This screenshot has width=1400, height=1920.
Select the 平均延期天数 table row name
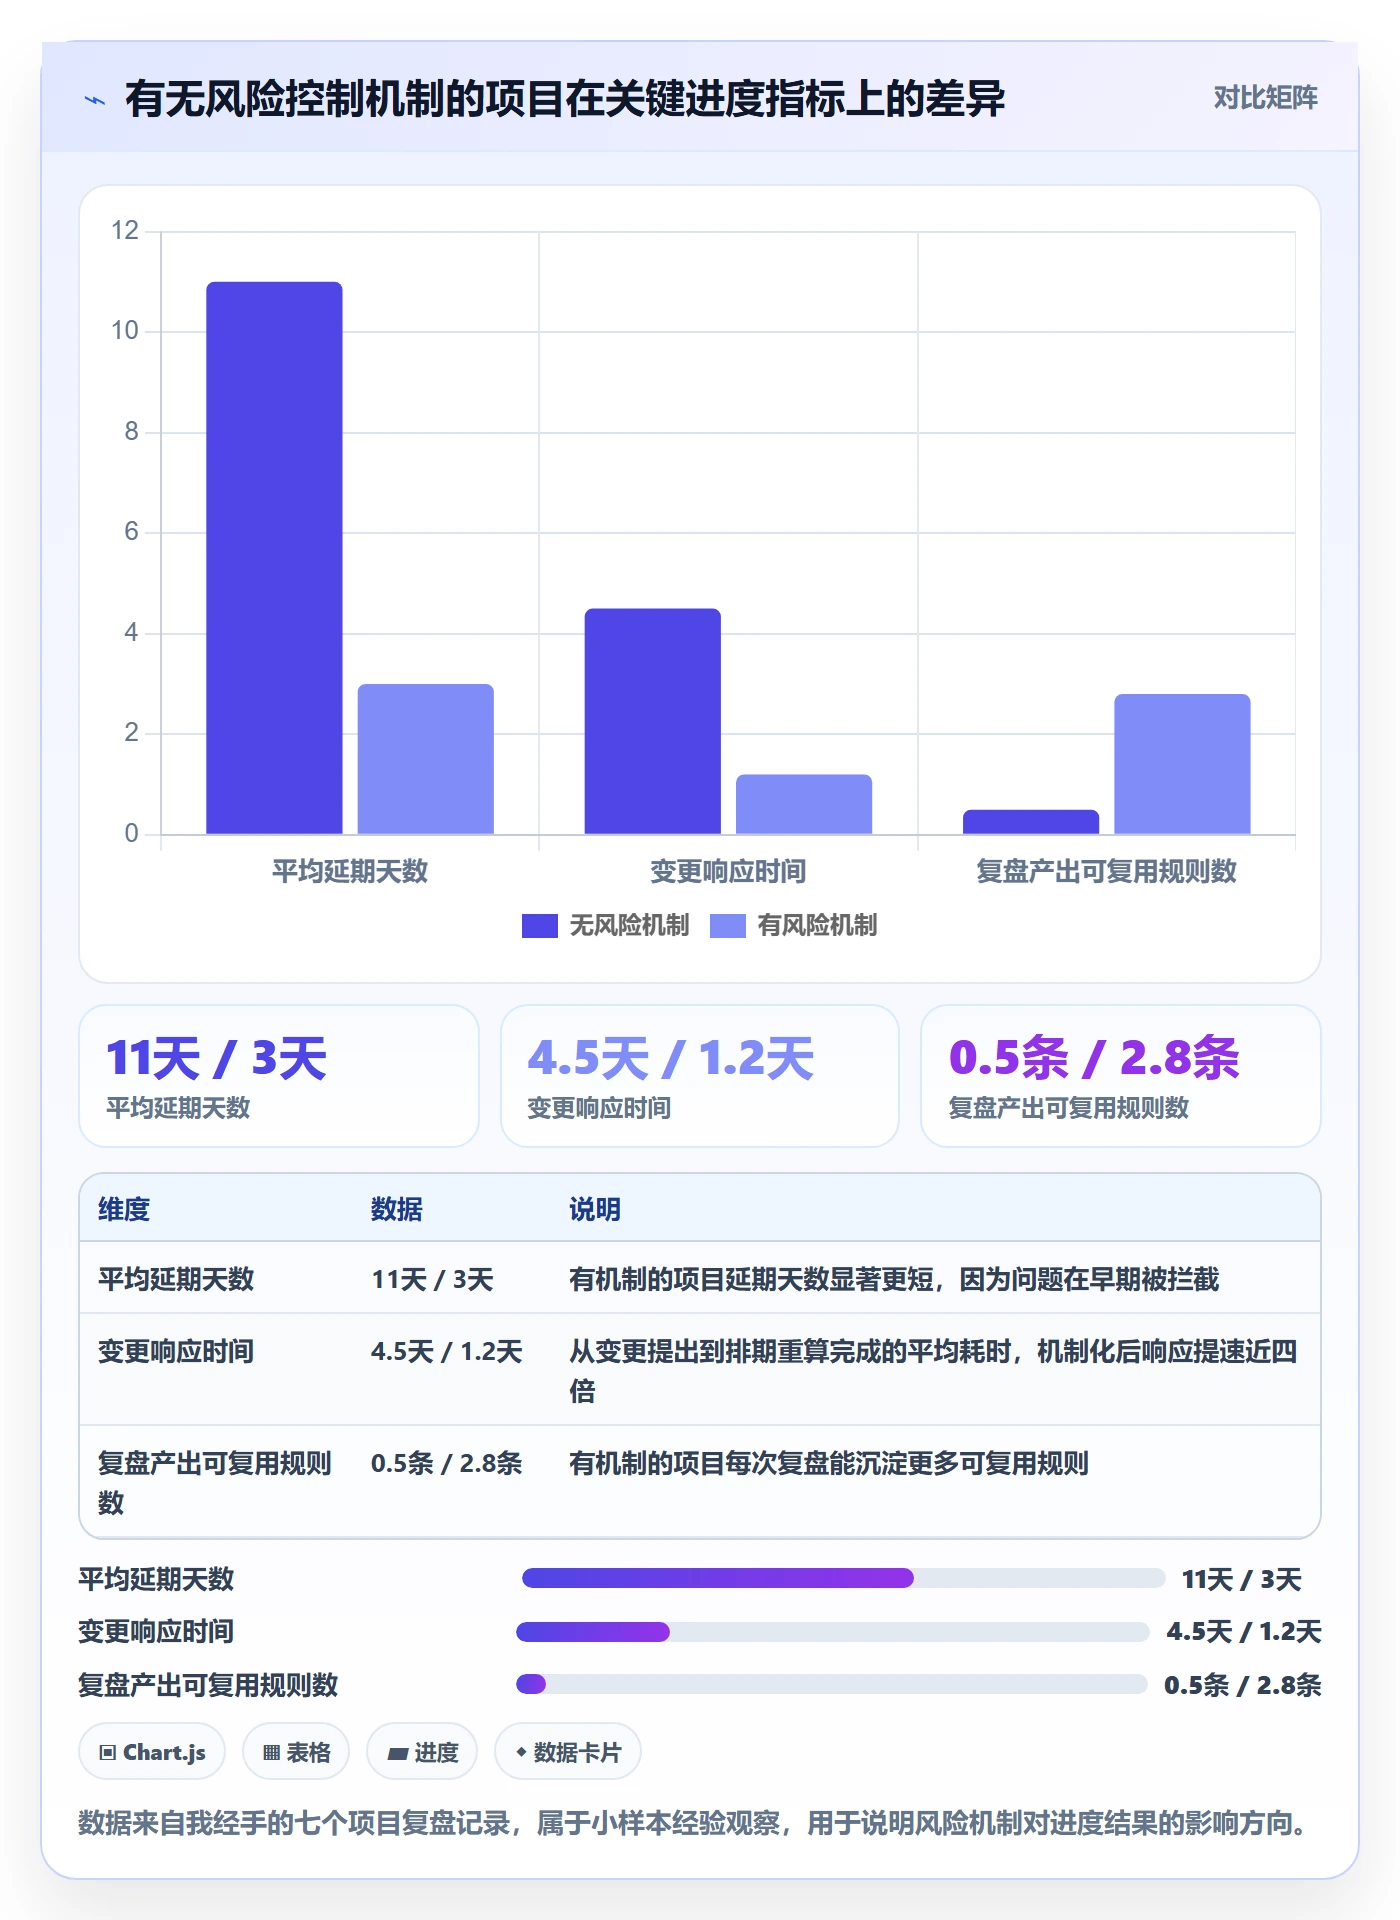pos(176,1279)
